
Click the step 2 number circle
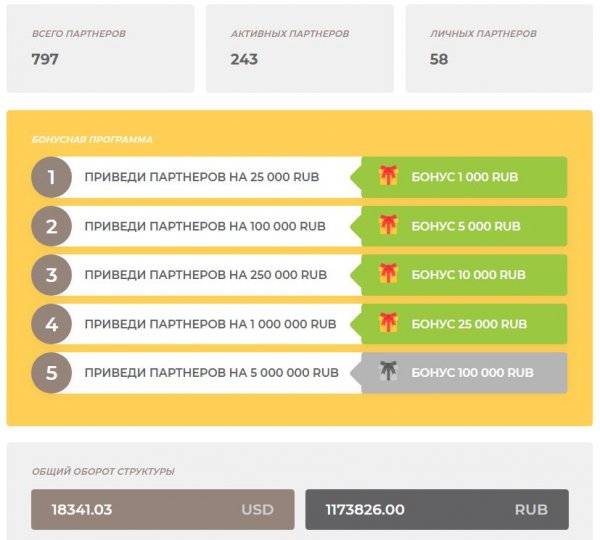pyautogui.click(x=51, y=226)
